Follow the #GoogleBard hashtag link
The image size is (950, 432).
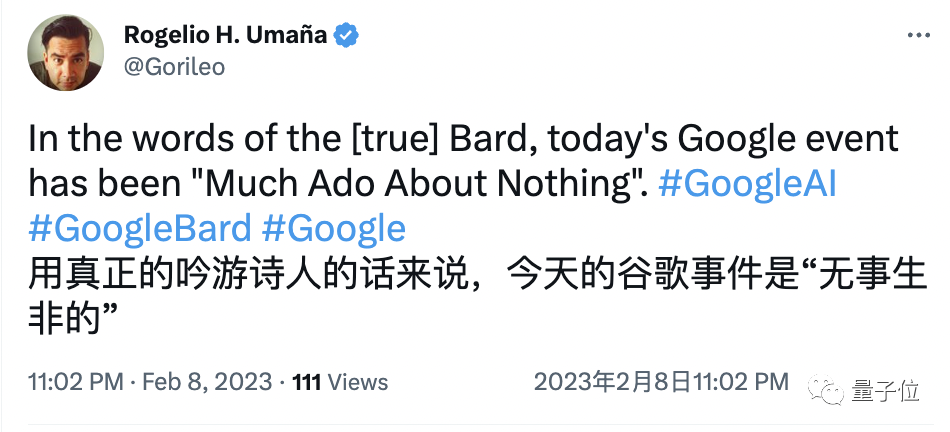tap(139, 228)
